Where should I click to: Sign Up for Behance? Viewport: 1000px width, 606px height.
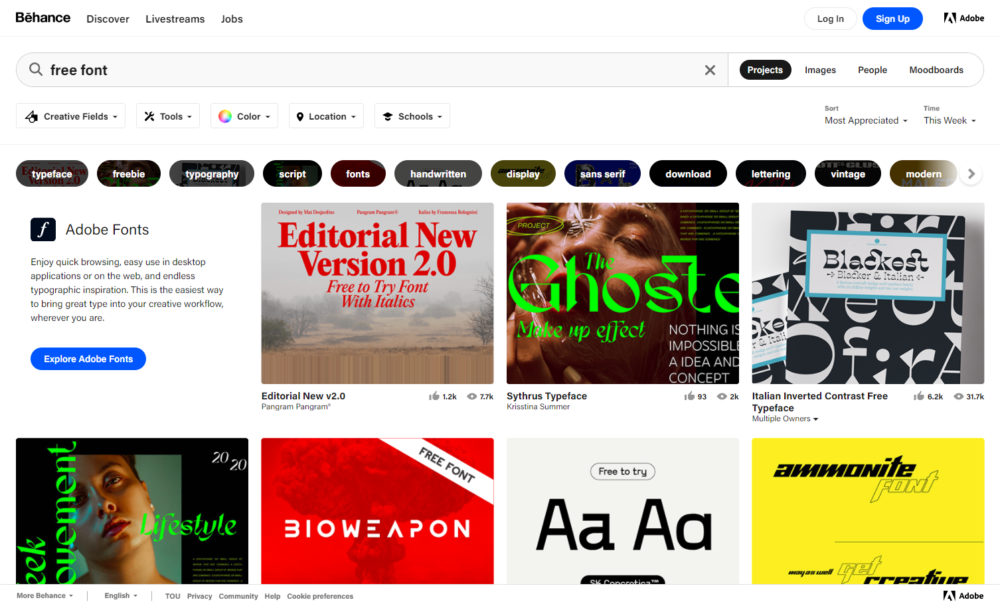(x=892, y=18)
